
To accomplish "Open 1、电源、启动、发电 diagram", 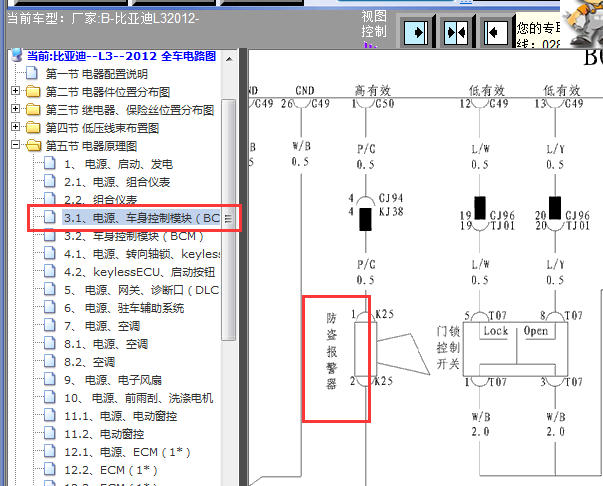I will [x=119, y=164].
